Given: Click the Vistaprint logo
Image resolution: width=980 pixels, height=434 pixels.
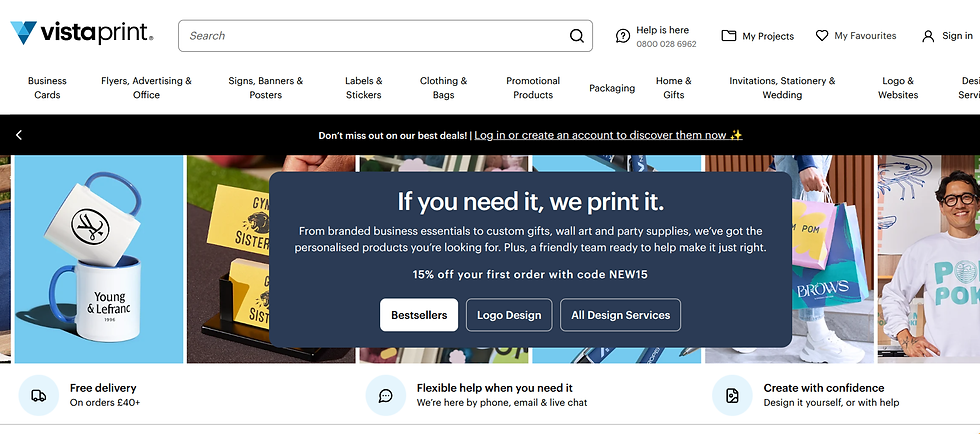Looking at the screenshot, I should pyautogui.click(x=81, y=33).
